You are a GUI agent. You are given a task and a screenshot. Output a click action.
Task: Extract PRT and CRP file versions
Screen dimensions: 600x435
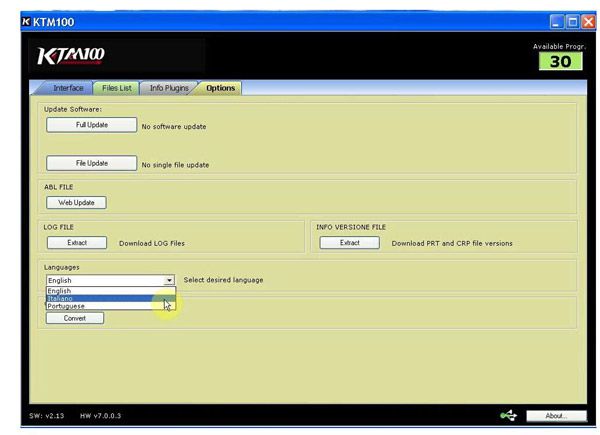(349, 243)
